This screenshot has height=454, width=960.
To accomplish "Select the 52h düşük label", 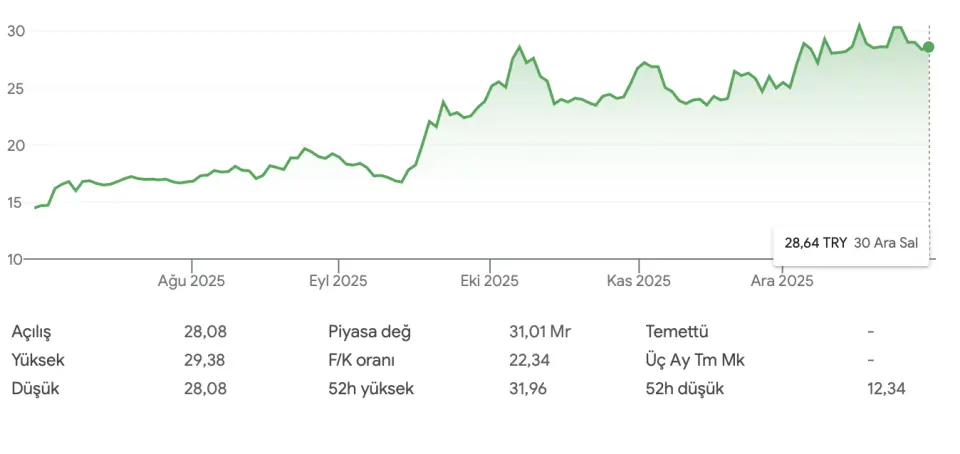I will pyautogui.click(x=685, y=388).
